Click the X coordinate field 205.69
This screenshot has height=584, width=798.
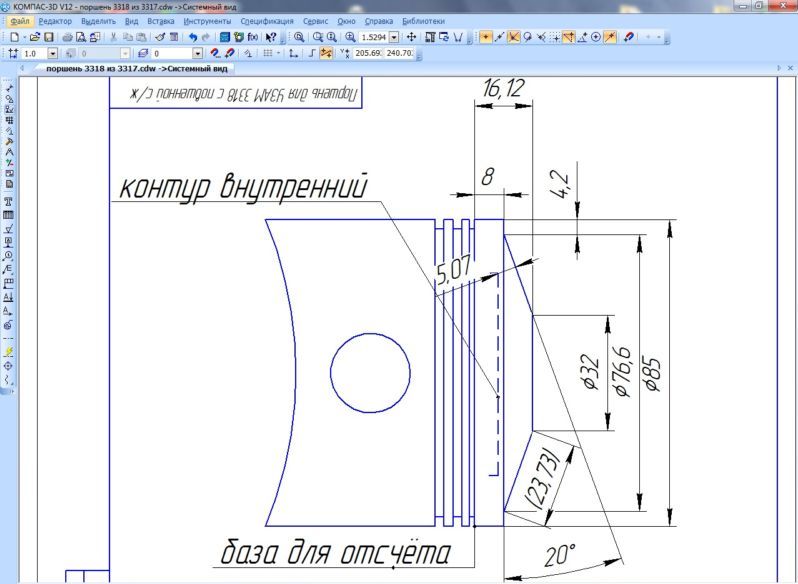click(368, 53)
